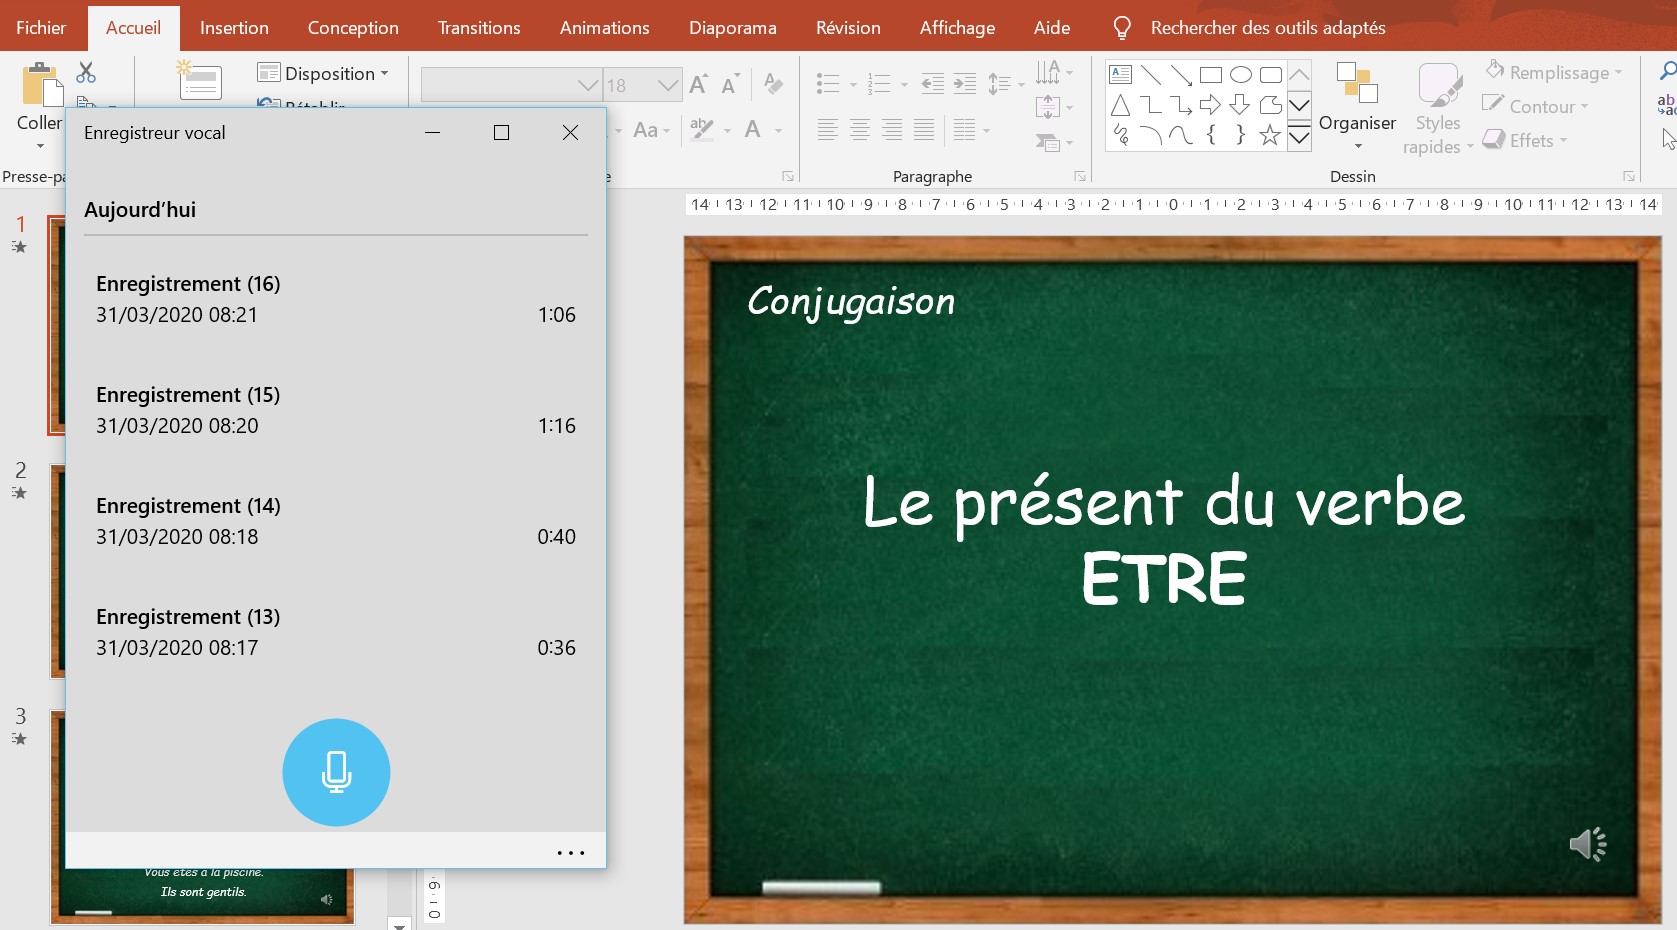Screen dimensions: 1677x930
Task: Open the bullet list style dropdown arrow
Action: (853, 85)
